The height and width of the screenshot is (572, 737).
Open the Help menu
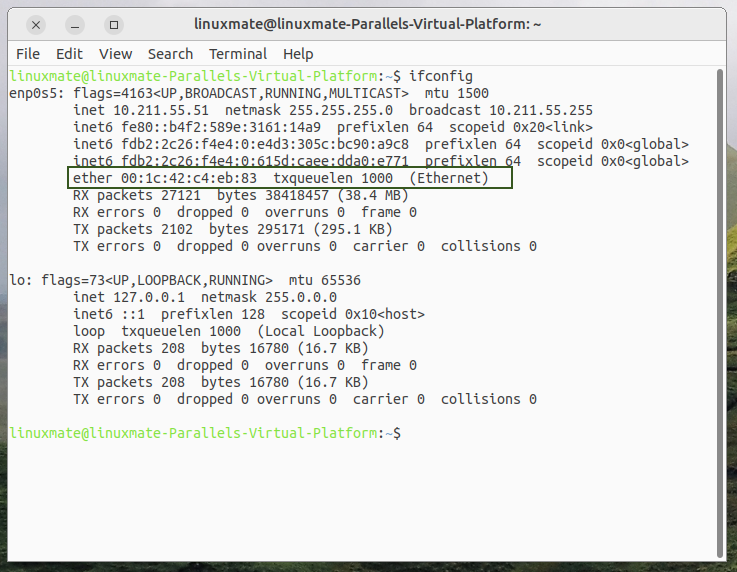tap(298, 53)
